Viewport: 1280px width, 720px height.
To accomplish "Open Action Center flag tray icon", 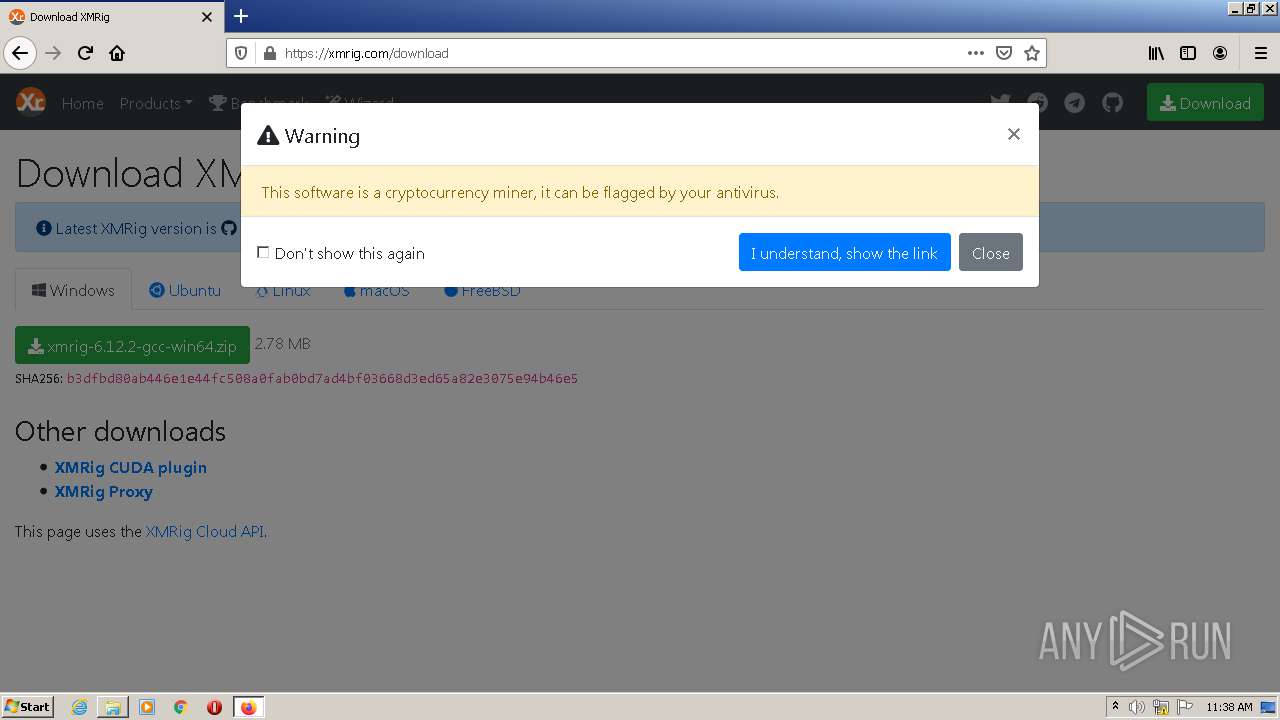I will point(1185,707).
